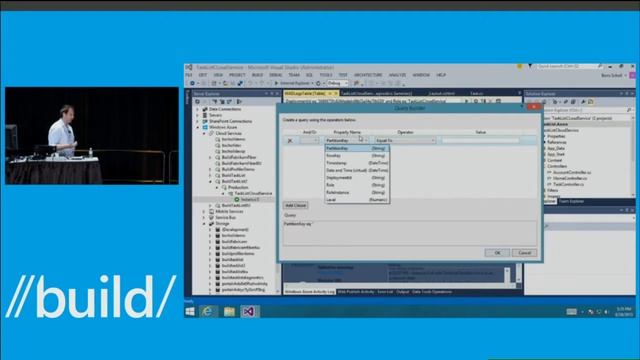Screen dimensions: 640x360
Task: Open the WINDOW menu
Action: 421,75
